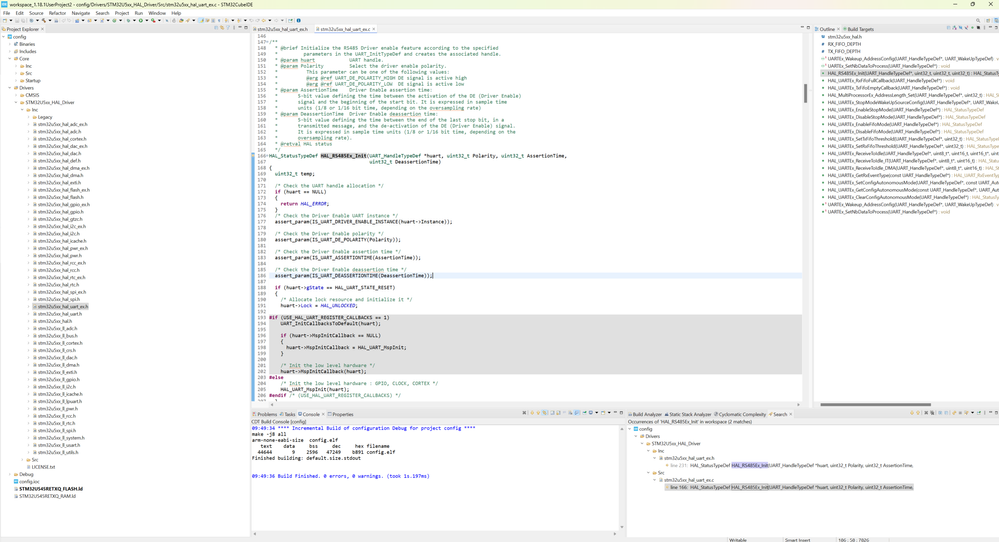
Task: Click the Link with Editor icon in Project Explorer
Action: click(x=222, y=28)
